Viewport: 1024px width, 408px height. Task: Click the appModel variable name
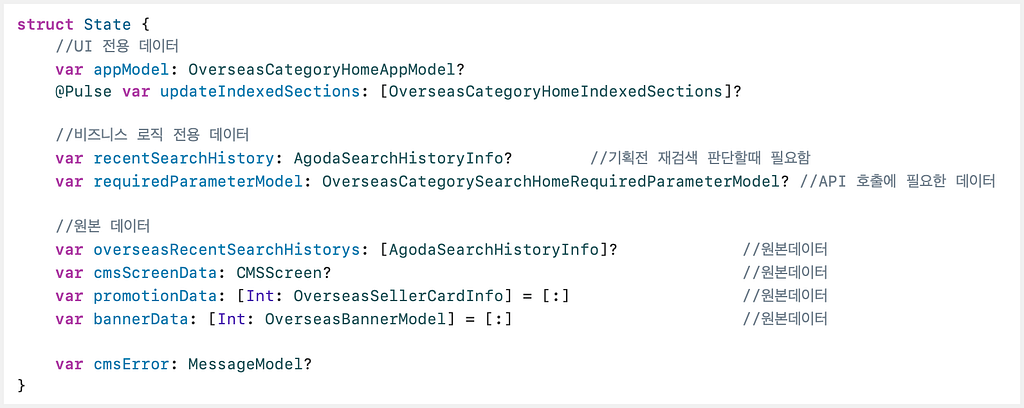[131, 69]
